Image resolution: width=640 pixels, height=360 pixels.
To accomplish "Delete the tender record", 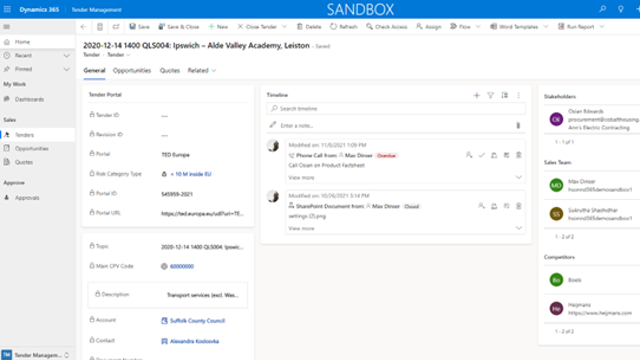I will pyautogui.click(x=309, y=27).
